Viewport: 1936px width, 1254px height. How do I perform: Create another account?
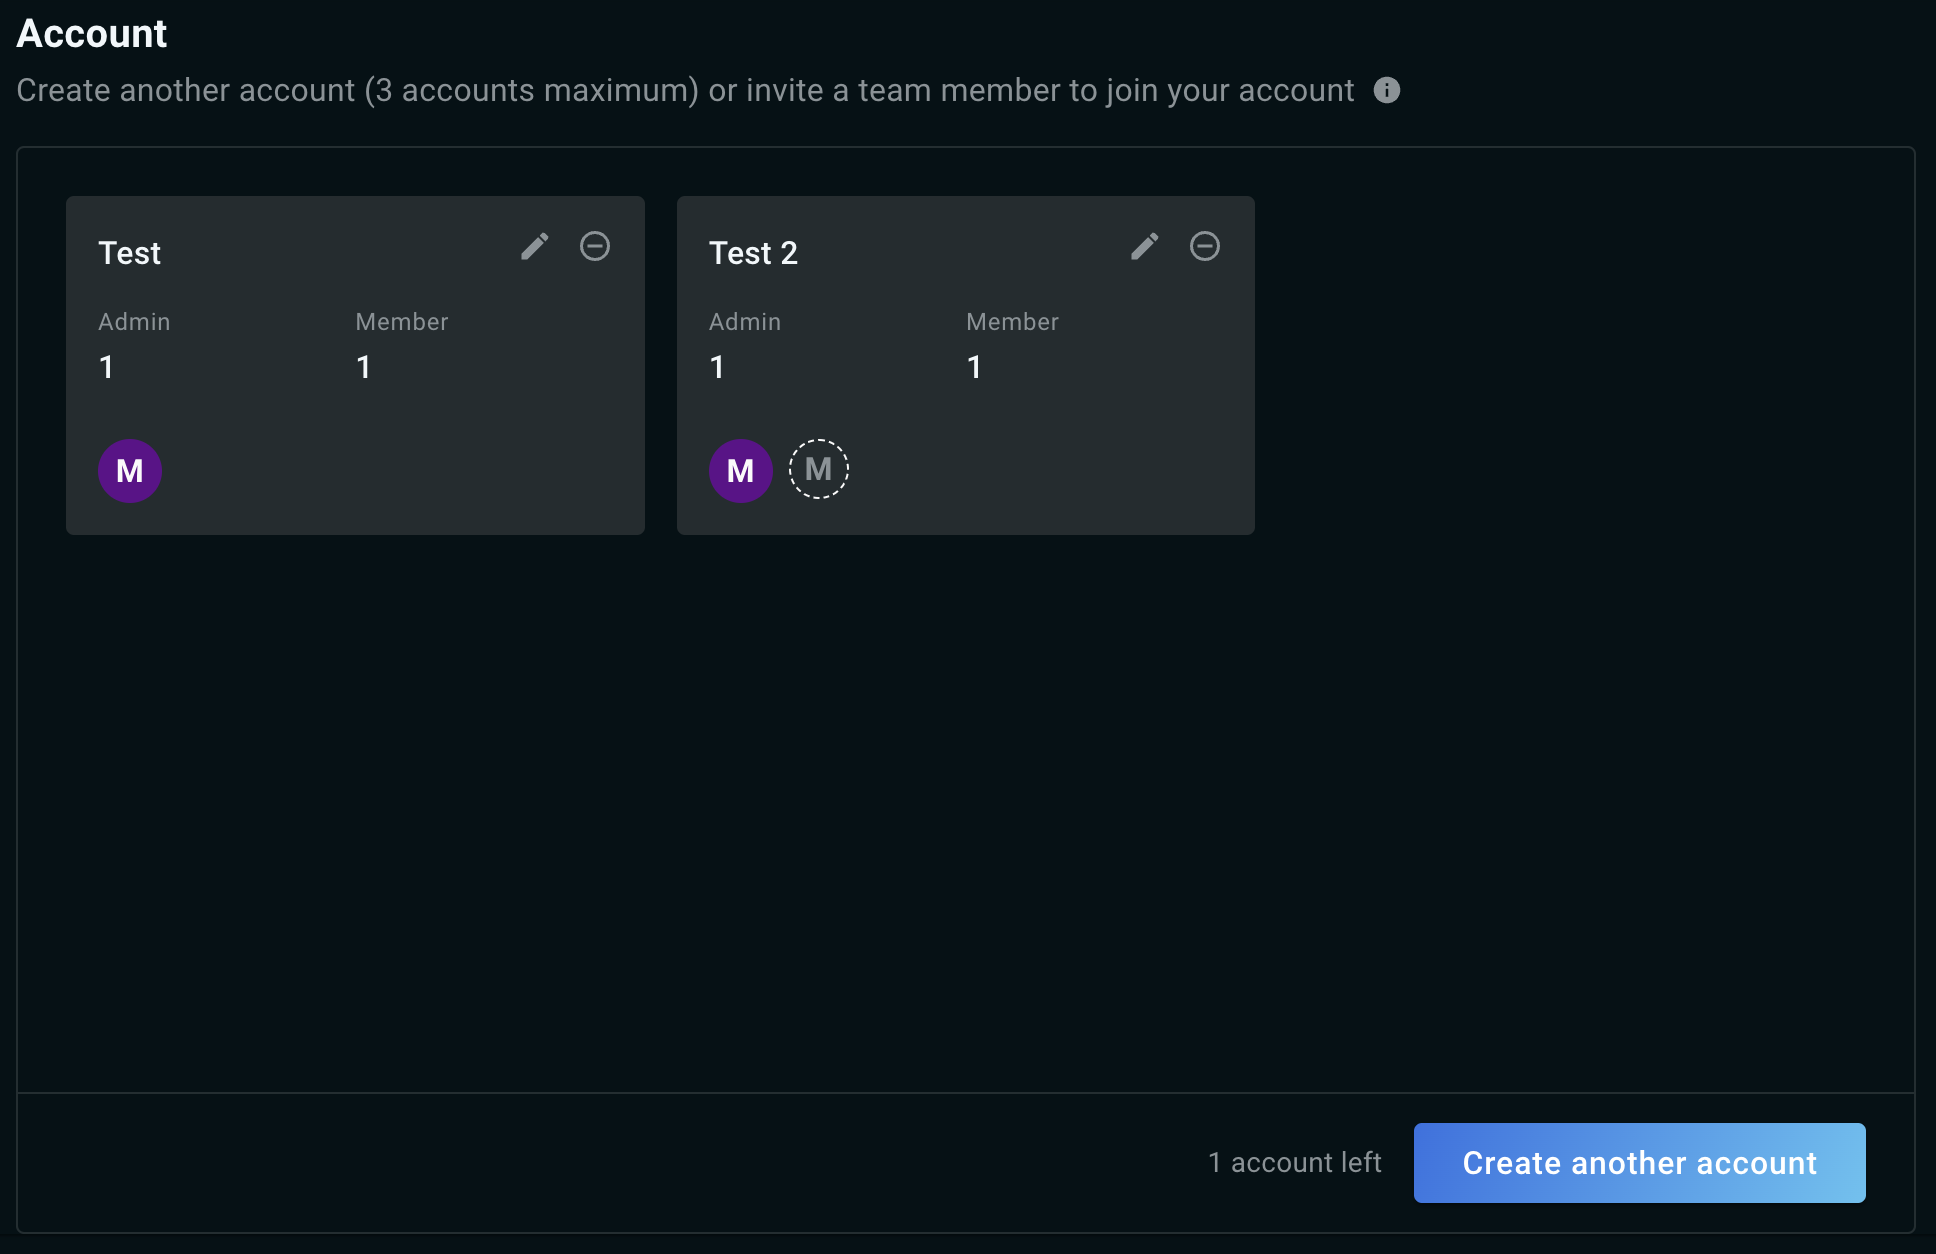click(x=1640, y=1163)
